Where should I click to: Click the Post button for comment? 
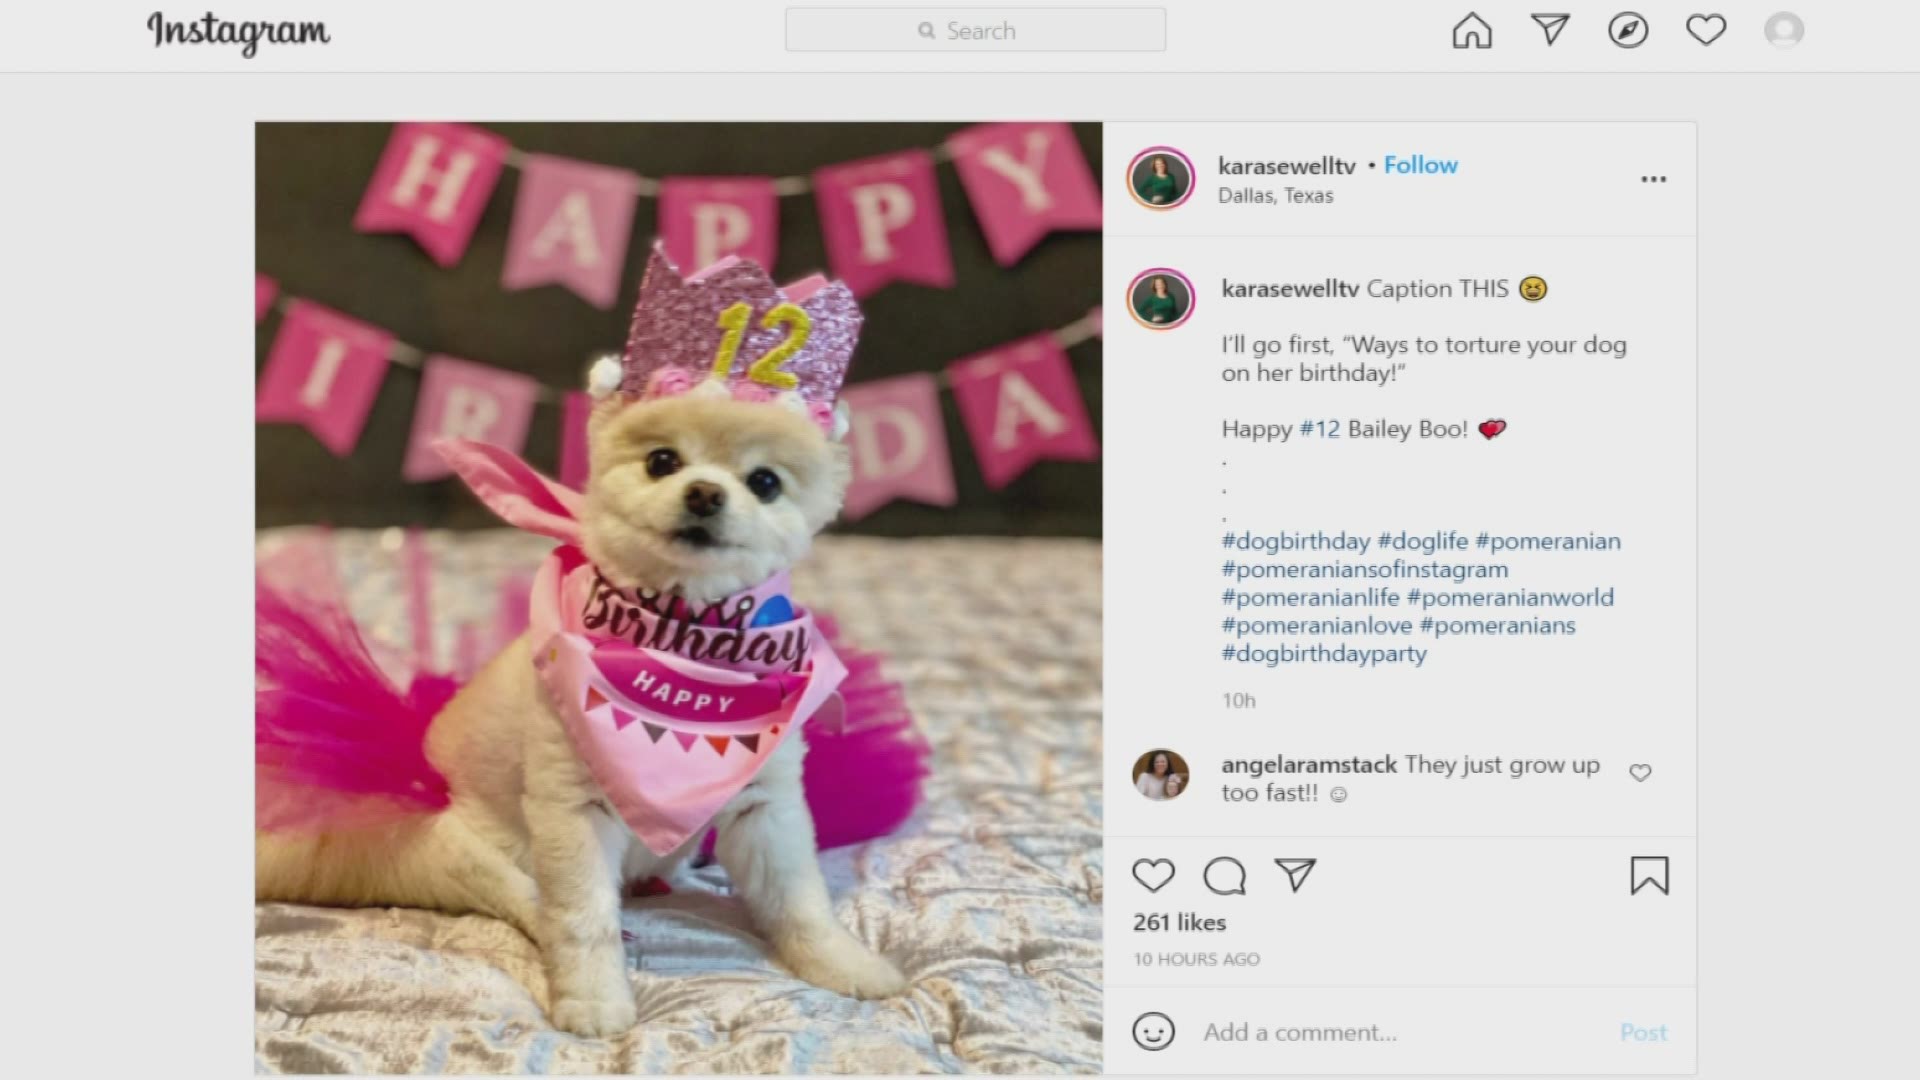click(1643, 1032)
